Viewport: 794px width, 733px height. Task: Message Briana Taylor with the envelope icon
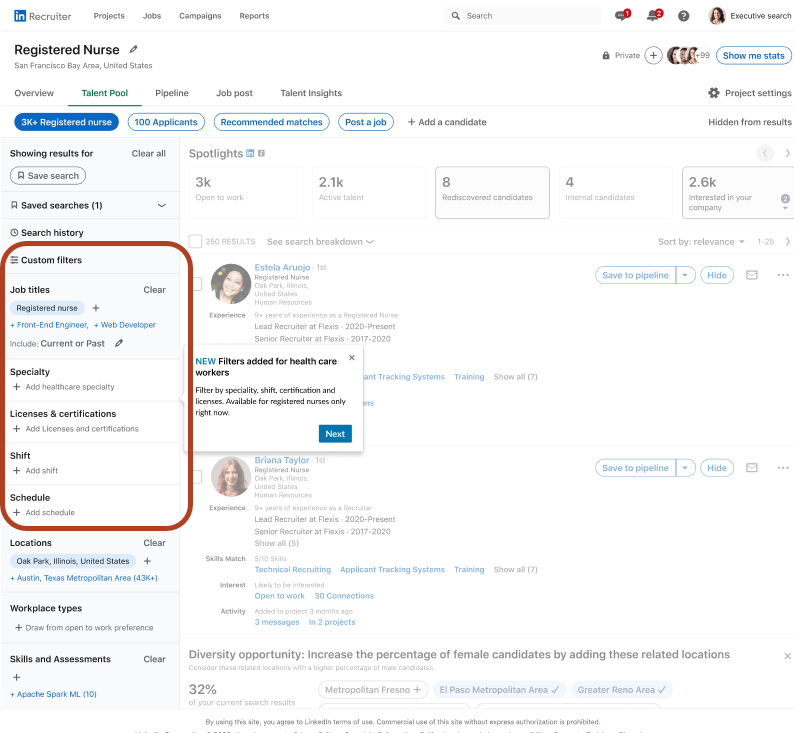(x=752, y=468)
